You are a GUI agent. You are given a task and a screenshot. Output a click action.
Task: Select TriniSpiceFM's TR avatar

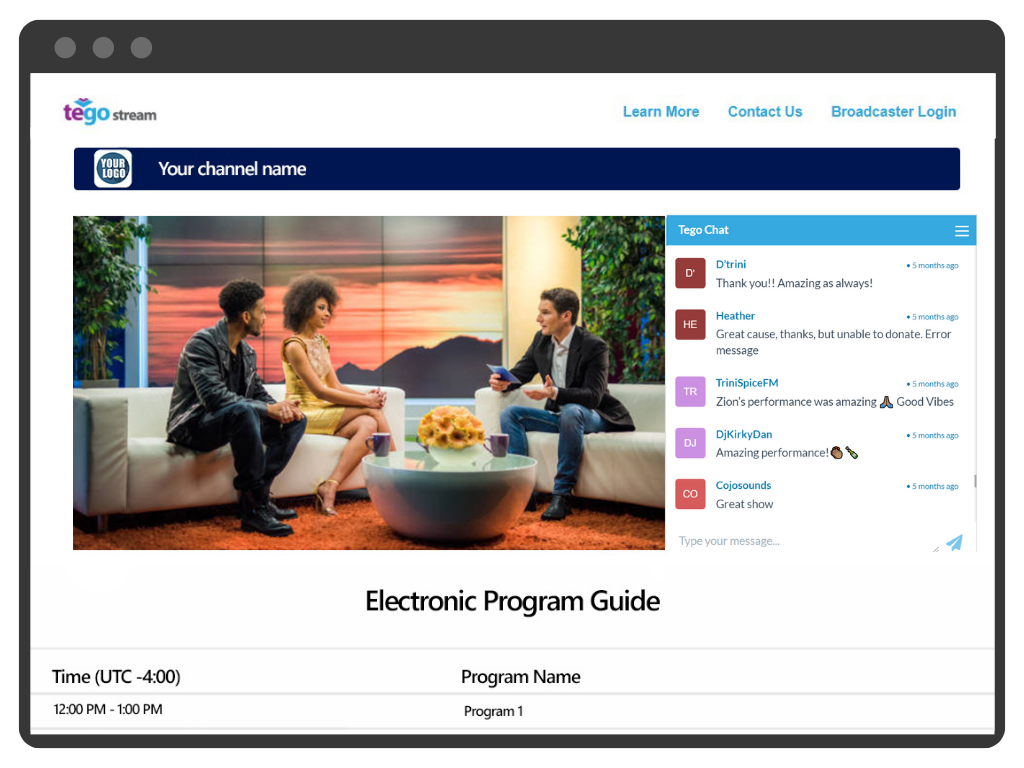point(690,392)
